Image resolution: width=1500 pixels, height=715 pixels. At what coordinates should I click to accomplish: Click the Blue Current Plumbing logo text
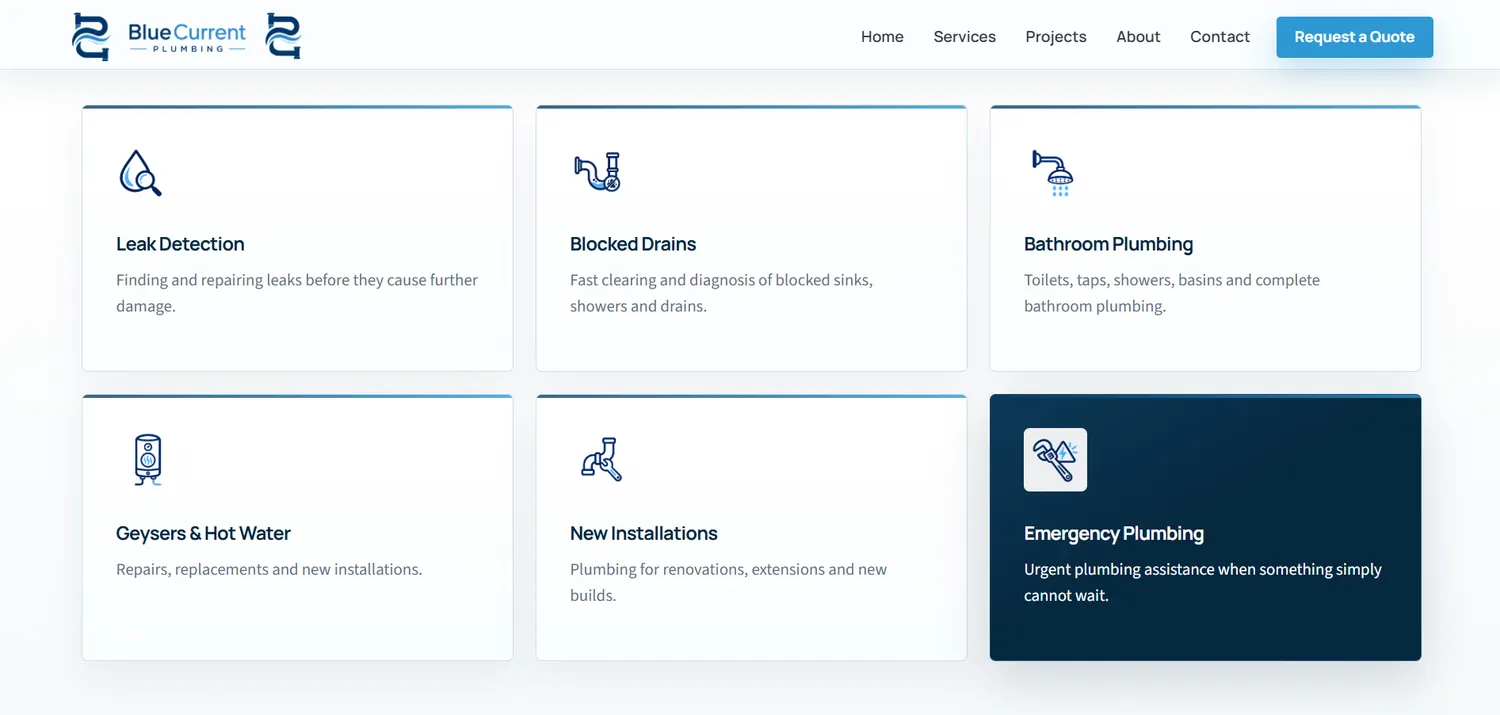tap(187, 37)
